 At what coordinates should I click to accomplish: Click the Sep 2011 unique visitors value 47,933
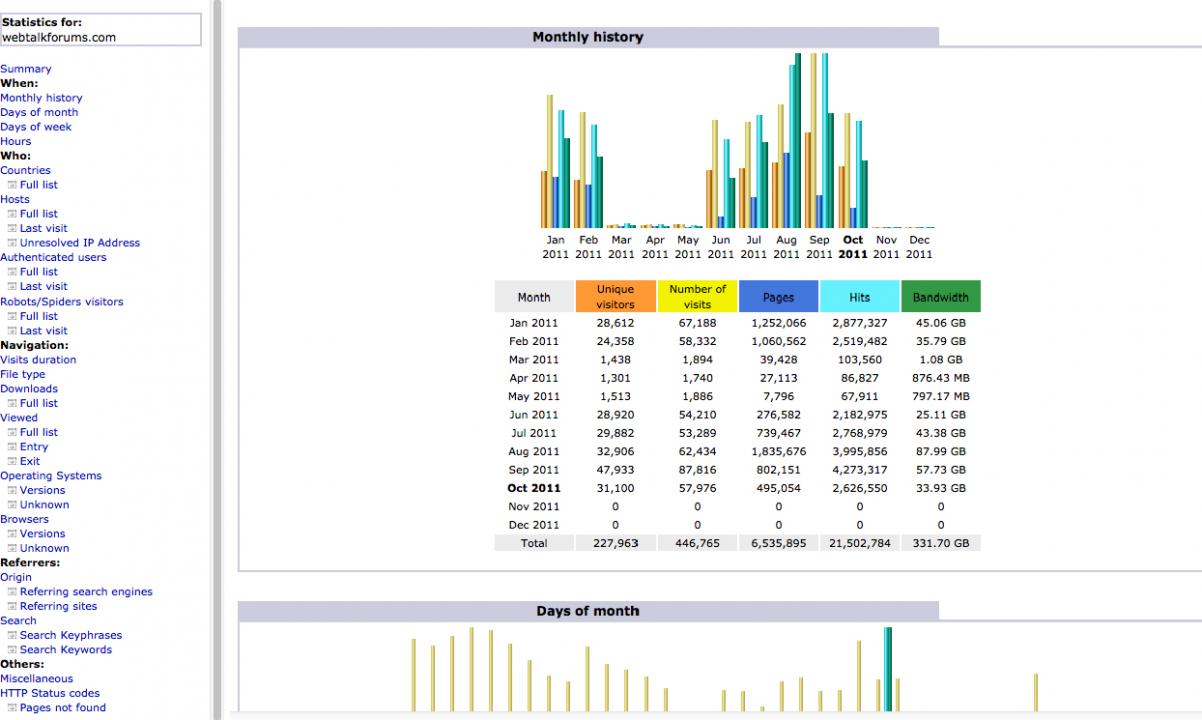[x=615, y=470]
